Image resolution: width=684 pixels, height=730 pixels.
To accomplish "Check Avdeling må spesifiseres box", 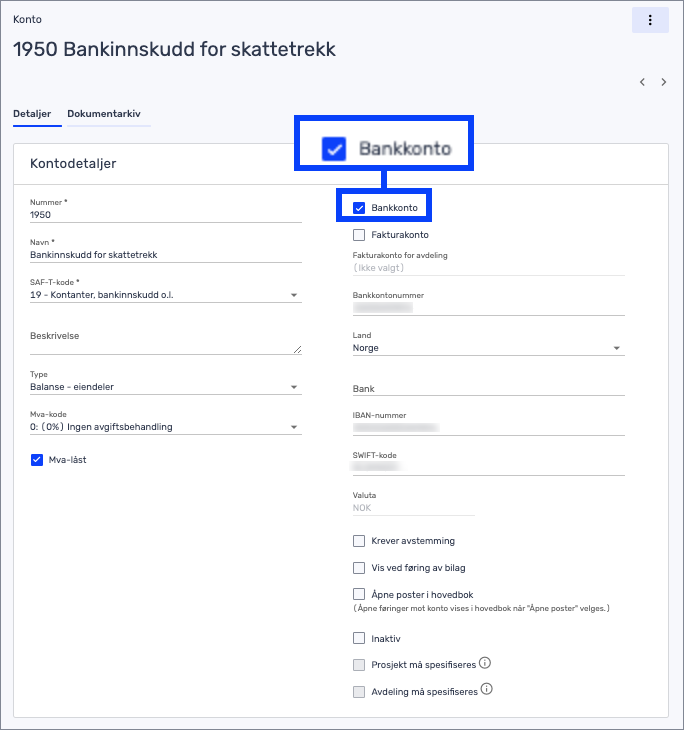I will [x=359, y=692].
